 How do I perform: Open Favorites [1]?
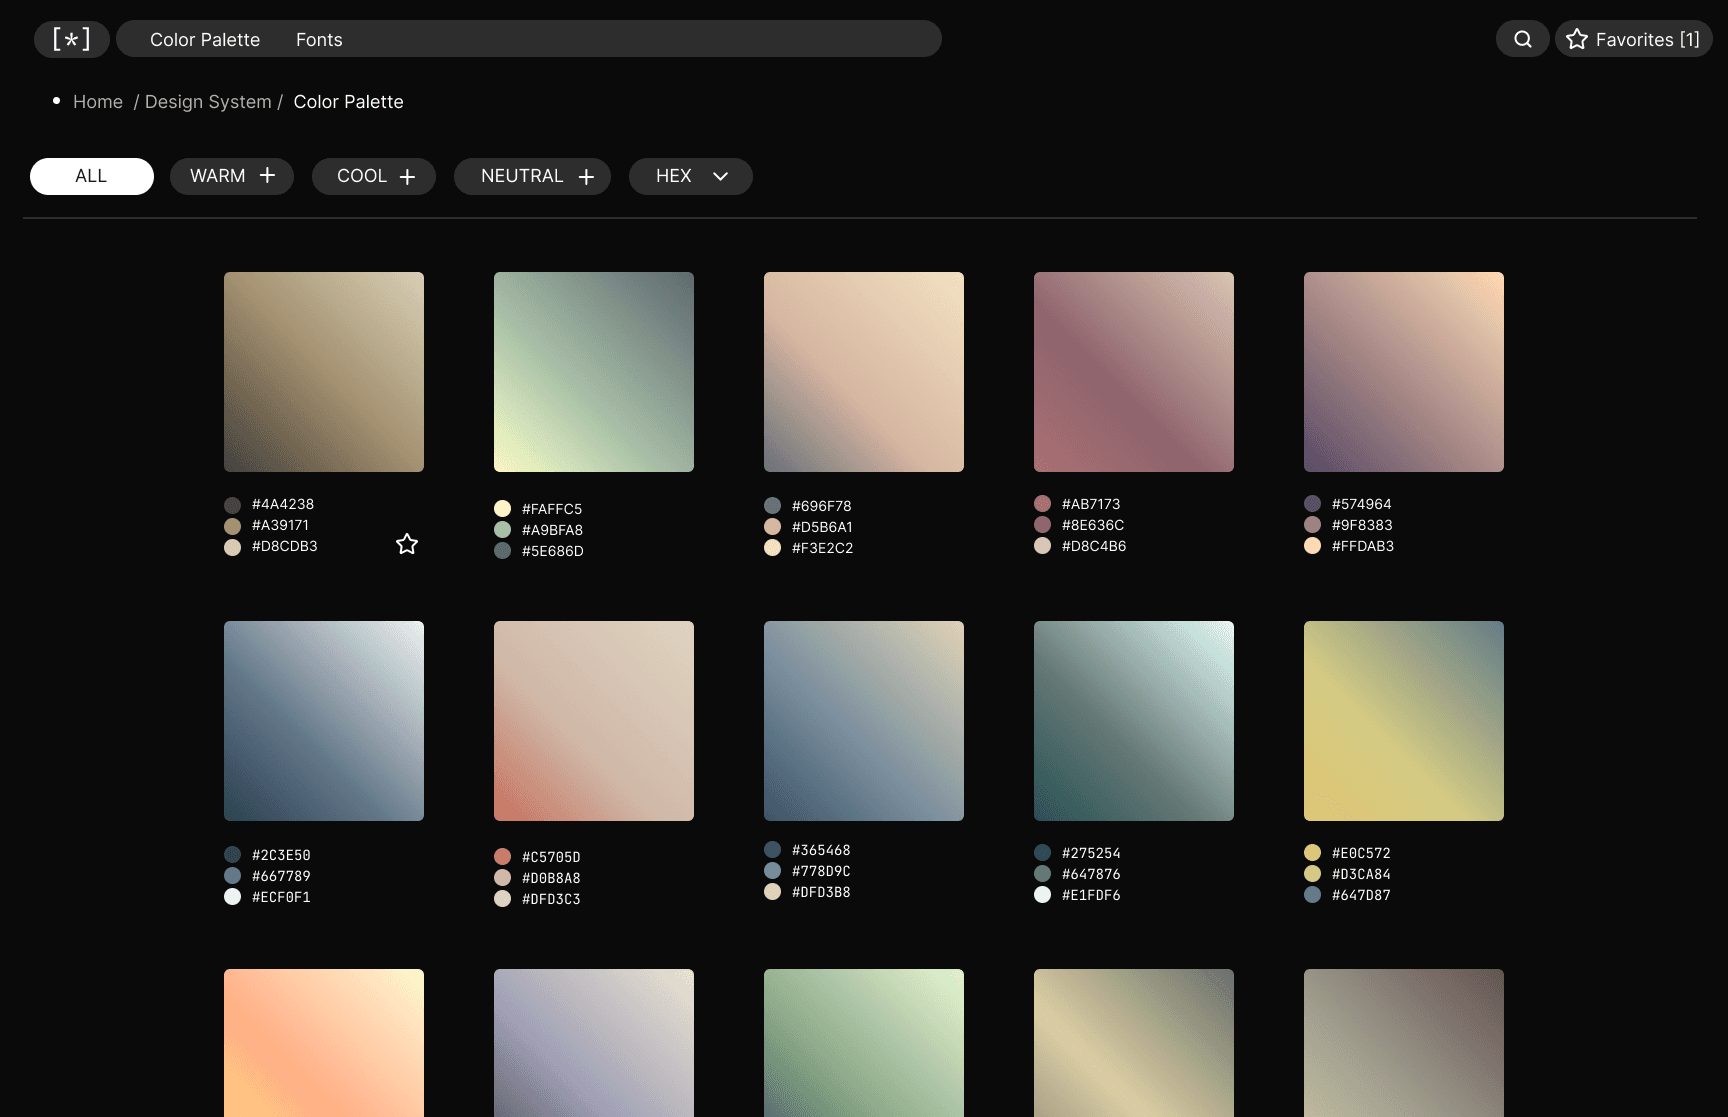(1633, 39)
